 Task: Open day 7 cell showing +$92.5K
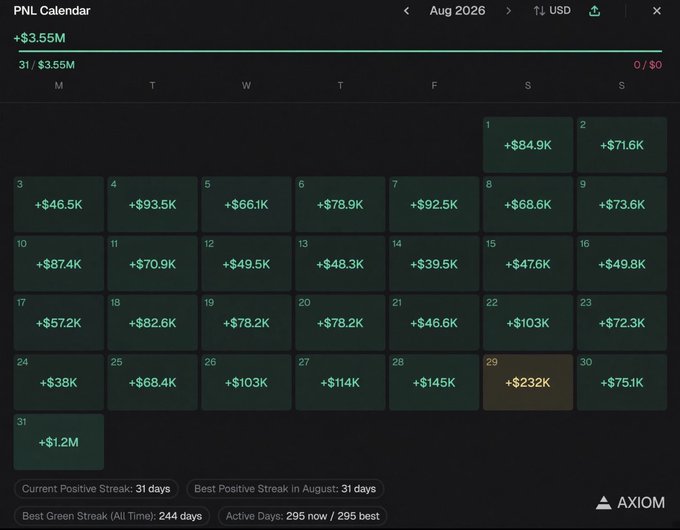pos(434,204)
